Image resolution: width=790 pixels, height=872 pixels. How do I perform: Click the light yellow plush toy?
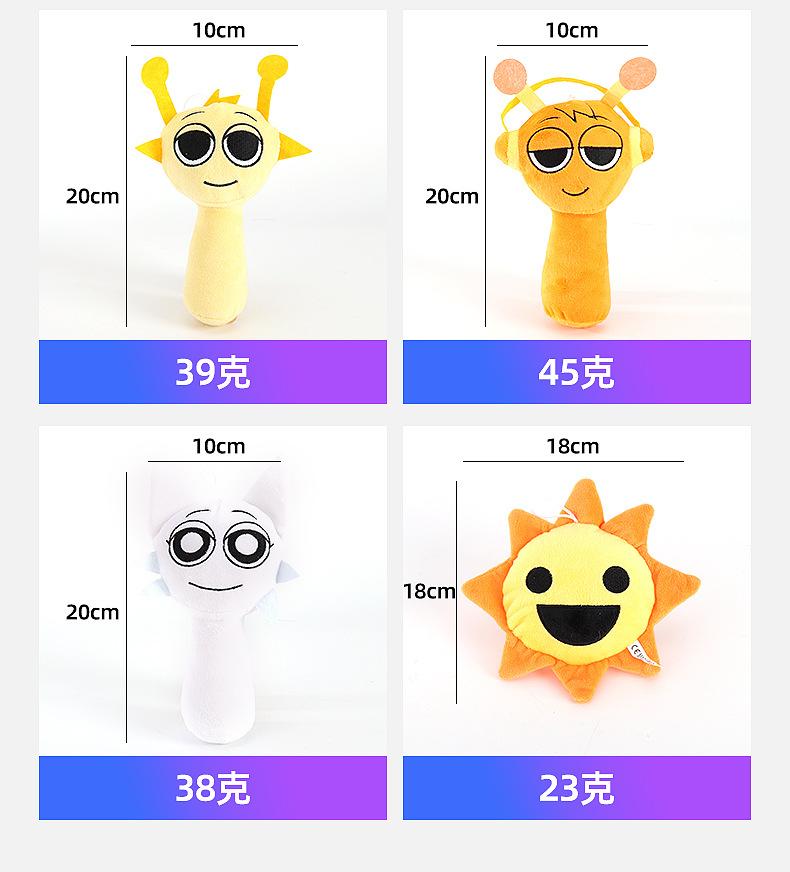(x=220, y=200)
